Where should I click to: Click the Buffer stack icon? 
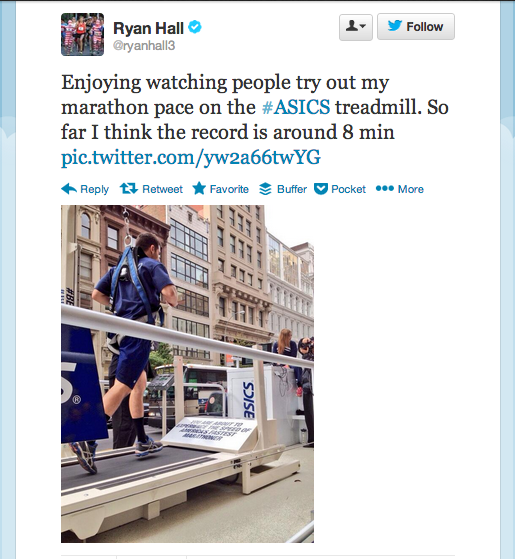point(265,189)
